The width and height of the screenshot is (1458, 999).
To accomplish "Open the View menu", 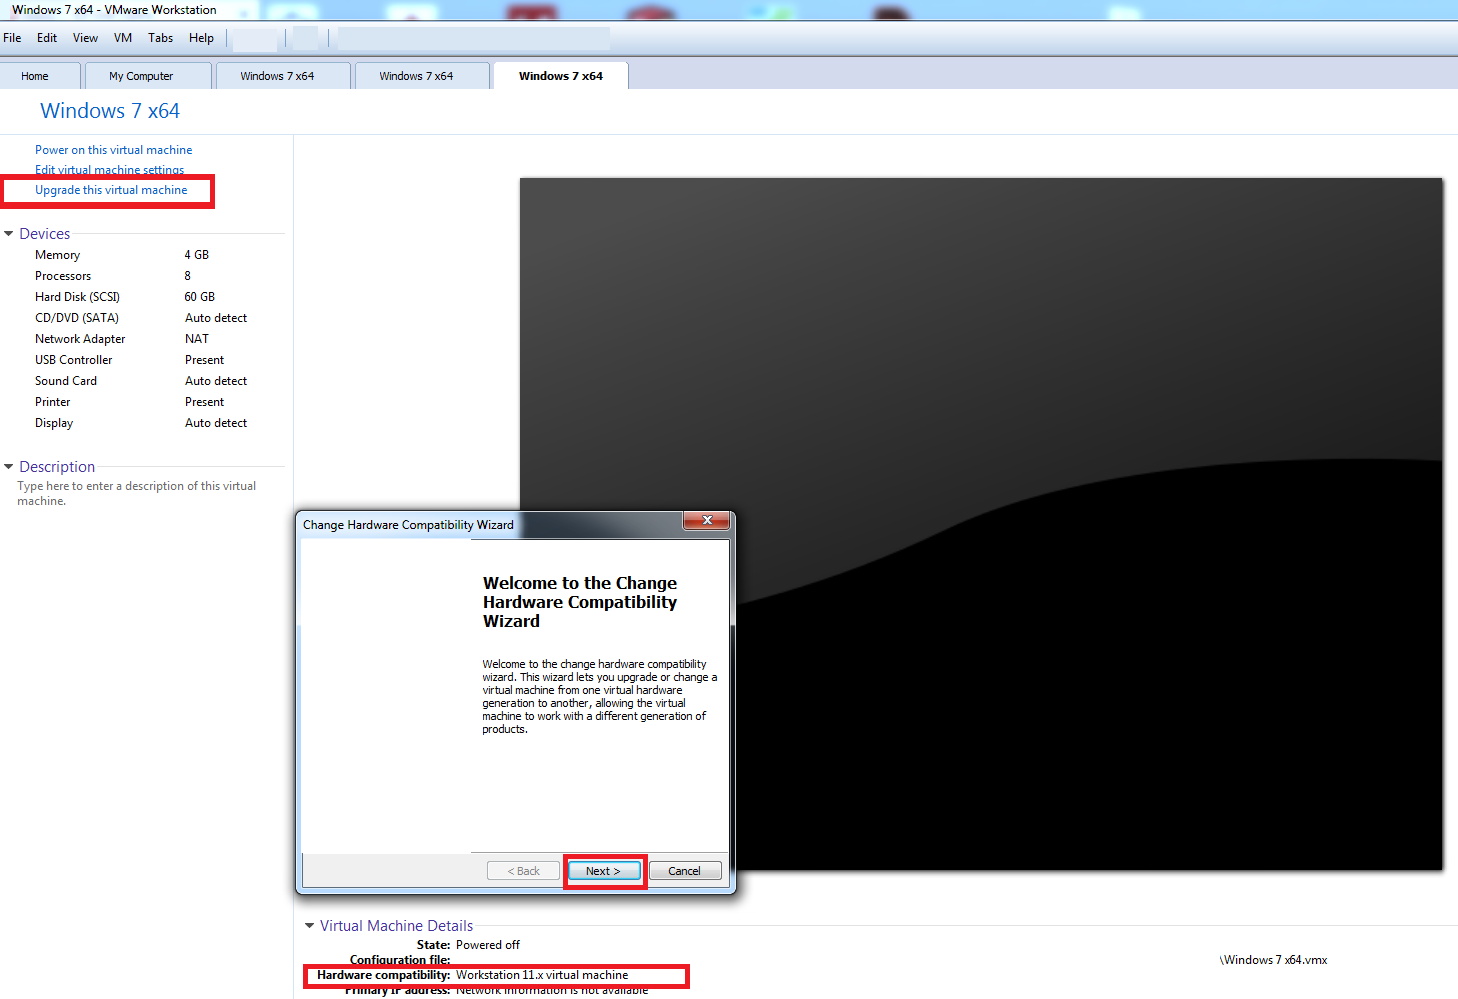I will coord(85,38).
